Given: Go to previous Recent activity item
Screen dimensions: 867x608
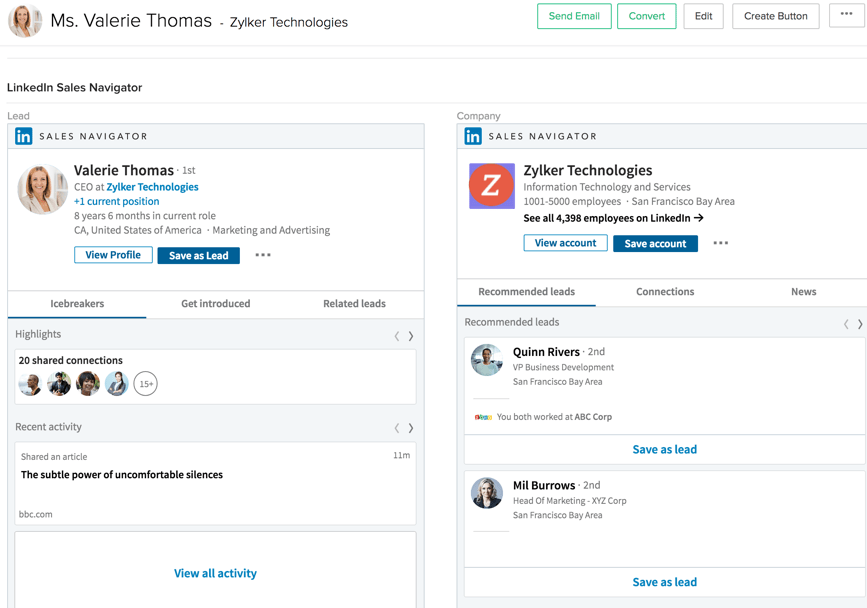Looking at the screenshot, I should pos(396,428).
